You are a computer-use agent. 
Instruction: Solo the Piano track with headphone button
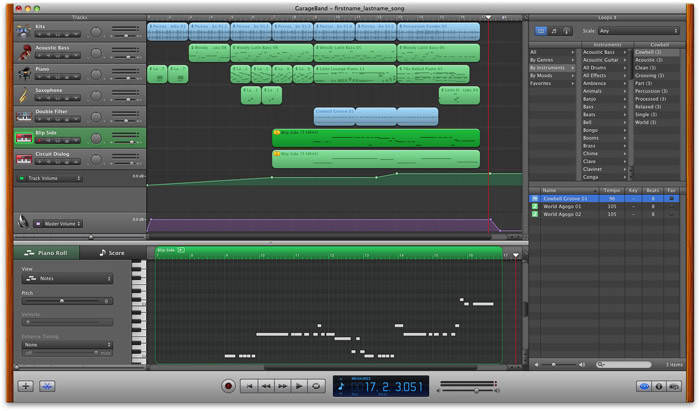(58, 77)
